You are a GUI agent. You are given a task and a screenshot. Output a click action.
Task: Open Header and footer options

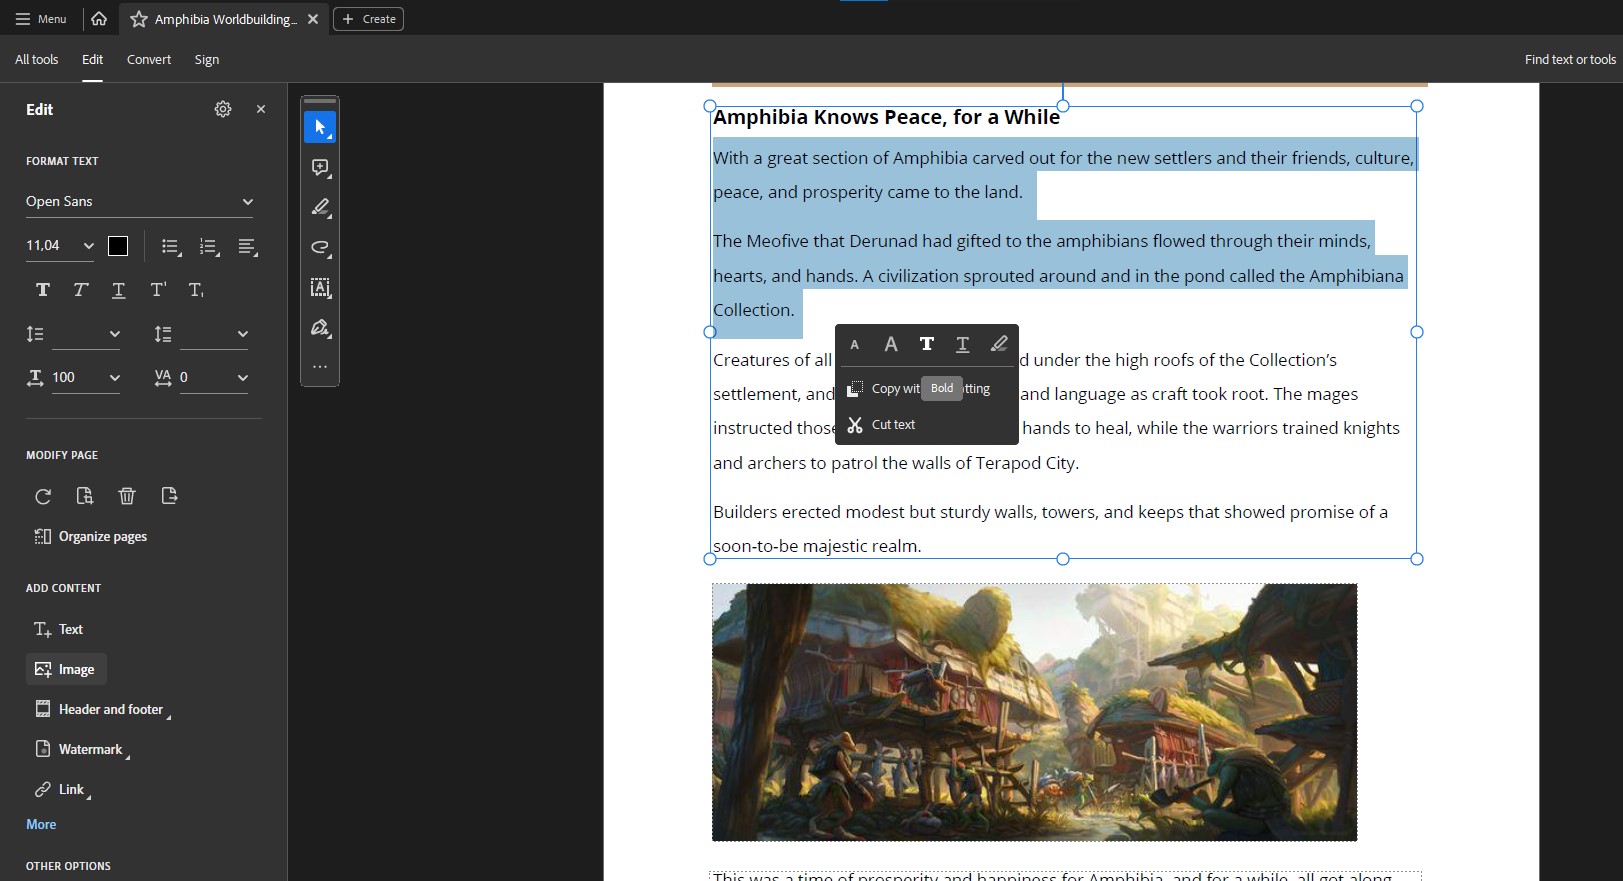[x=102, y=709]
